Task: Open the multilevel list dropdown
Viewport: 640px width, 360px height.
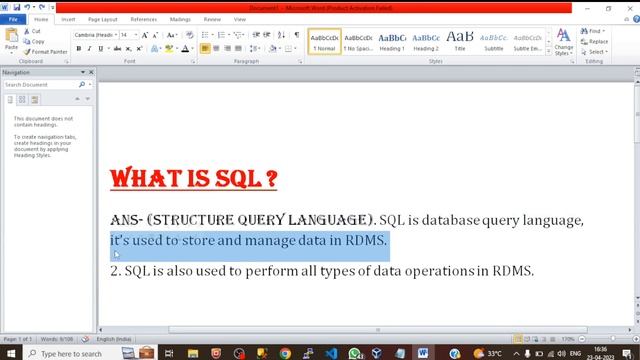Action: 239,35
